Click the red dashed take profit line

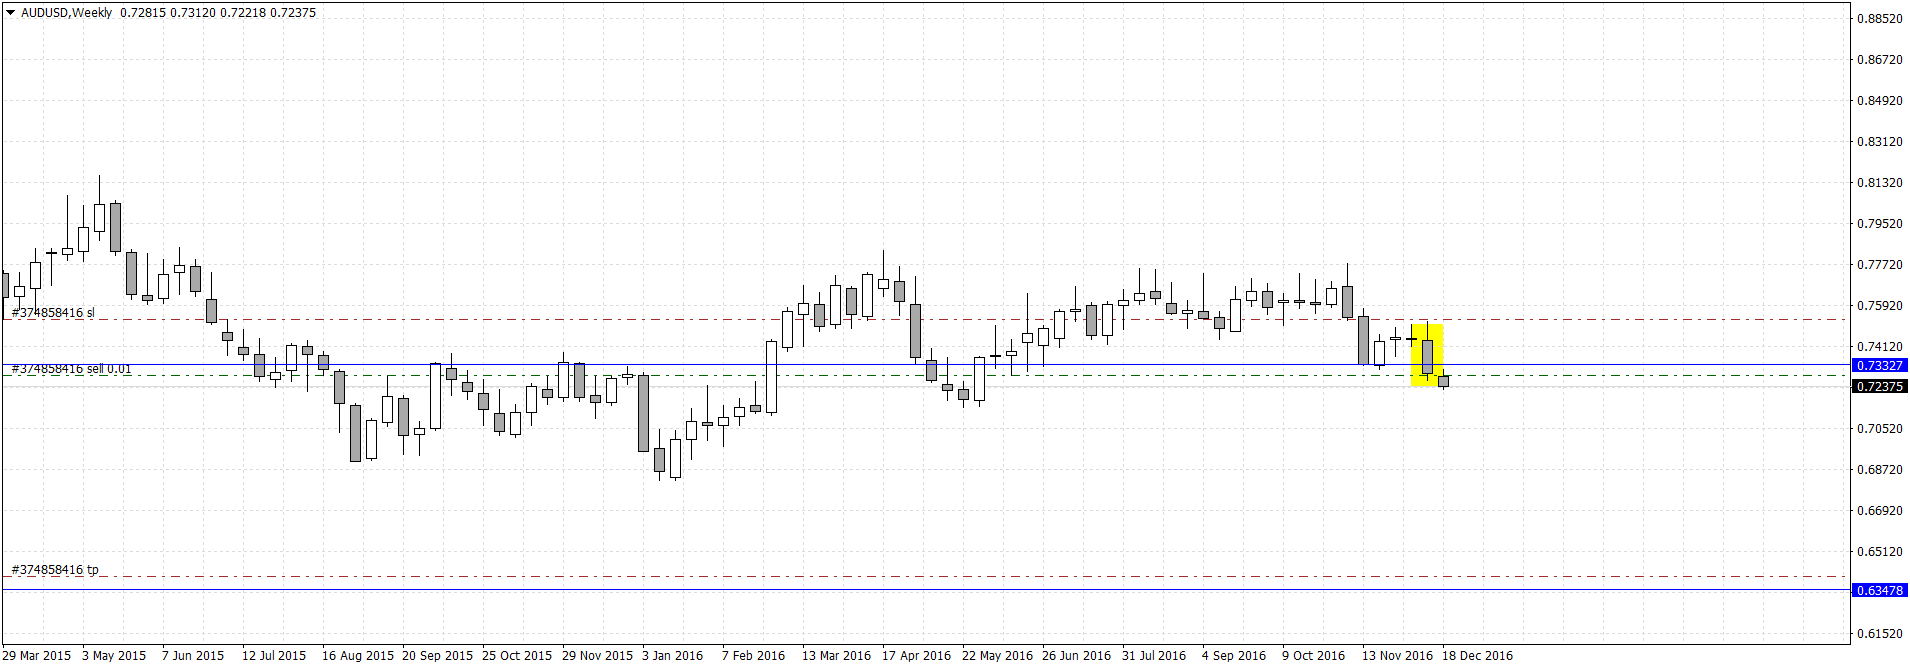click(x=925, y=577)
